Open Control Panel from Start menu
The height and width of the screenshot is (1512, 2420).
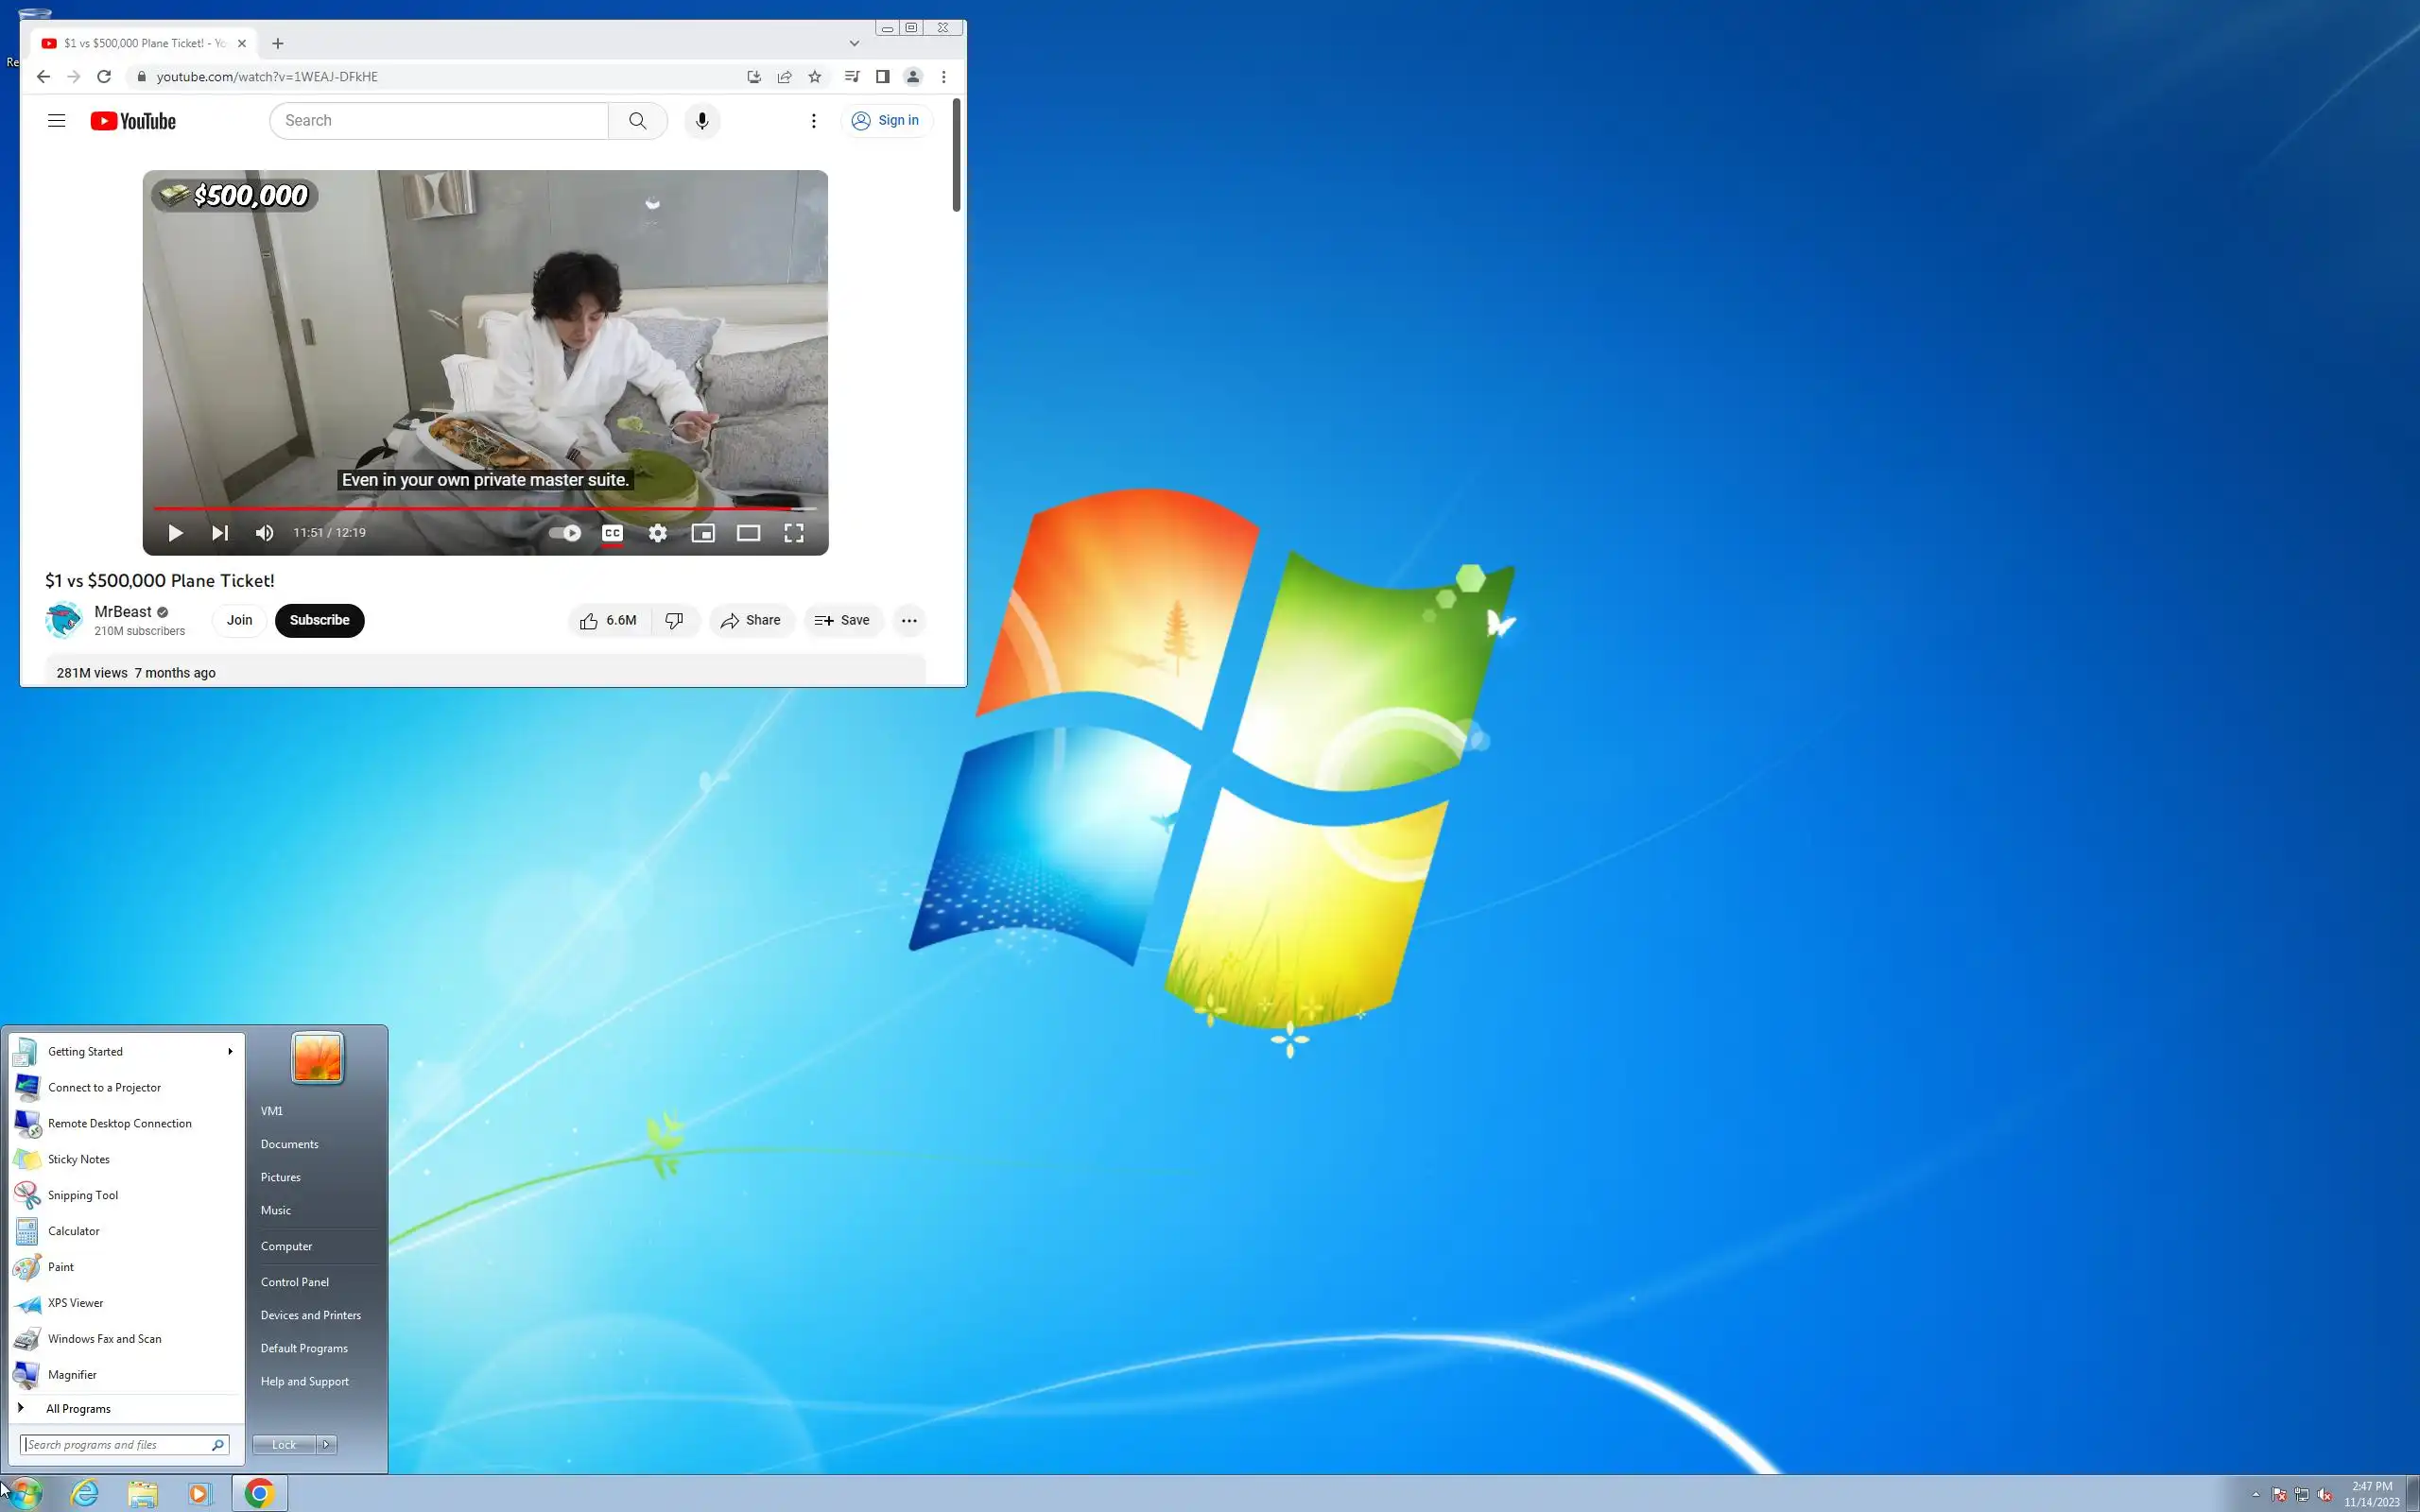coord(294,1282)
